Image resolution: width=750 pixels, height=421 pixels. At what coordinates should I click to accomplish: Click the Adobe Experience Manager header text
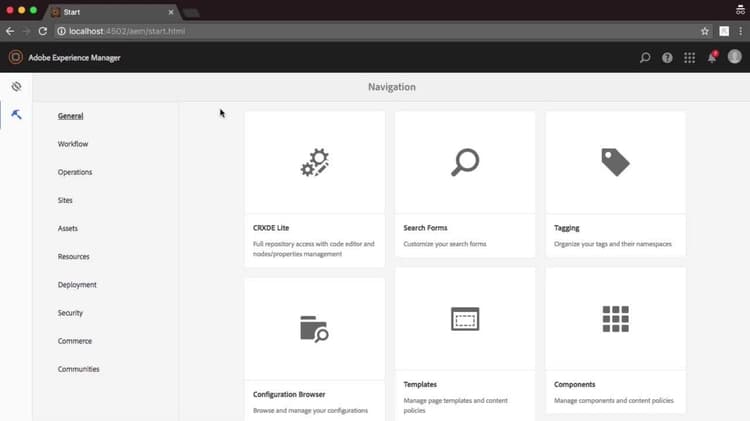[74, 58]
